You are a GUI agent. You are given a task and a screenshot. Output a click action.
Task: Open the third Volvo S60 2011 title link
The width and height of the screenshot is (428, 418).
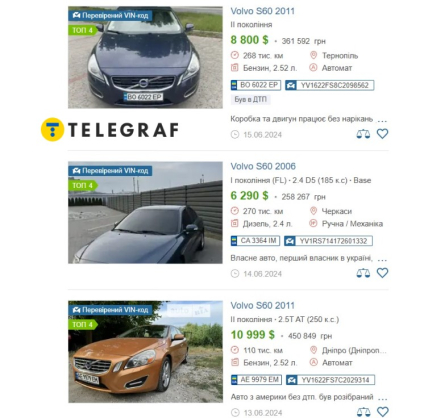[263, 306]
